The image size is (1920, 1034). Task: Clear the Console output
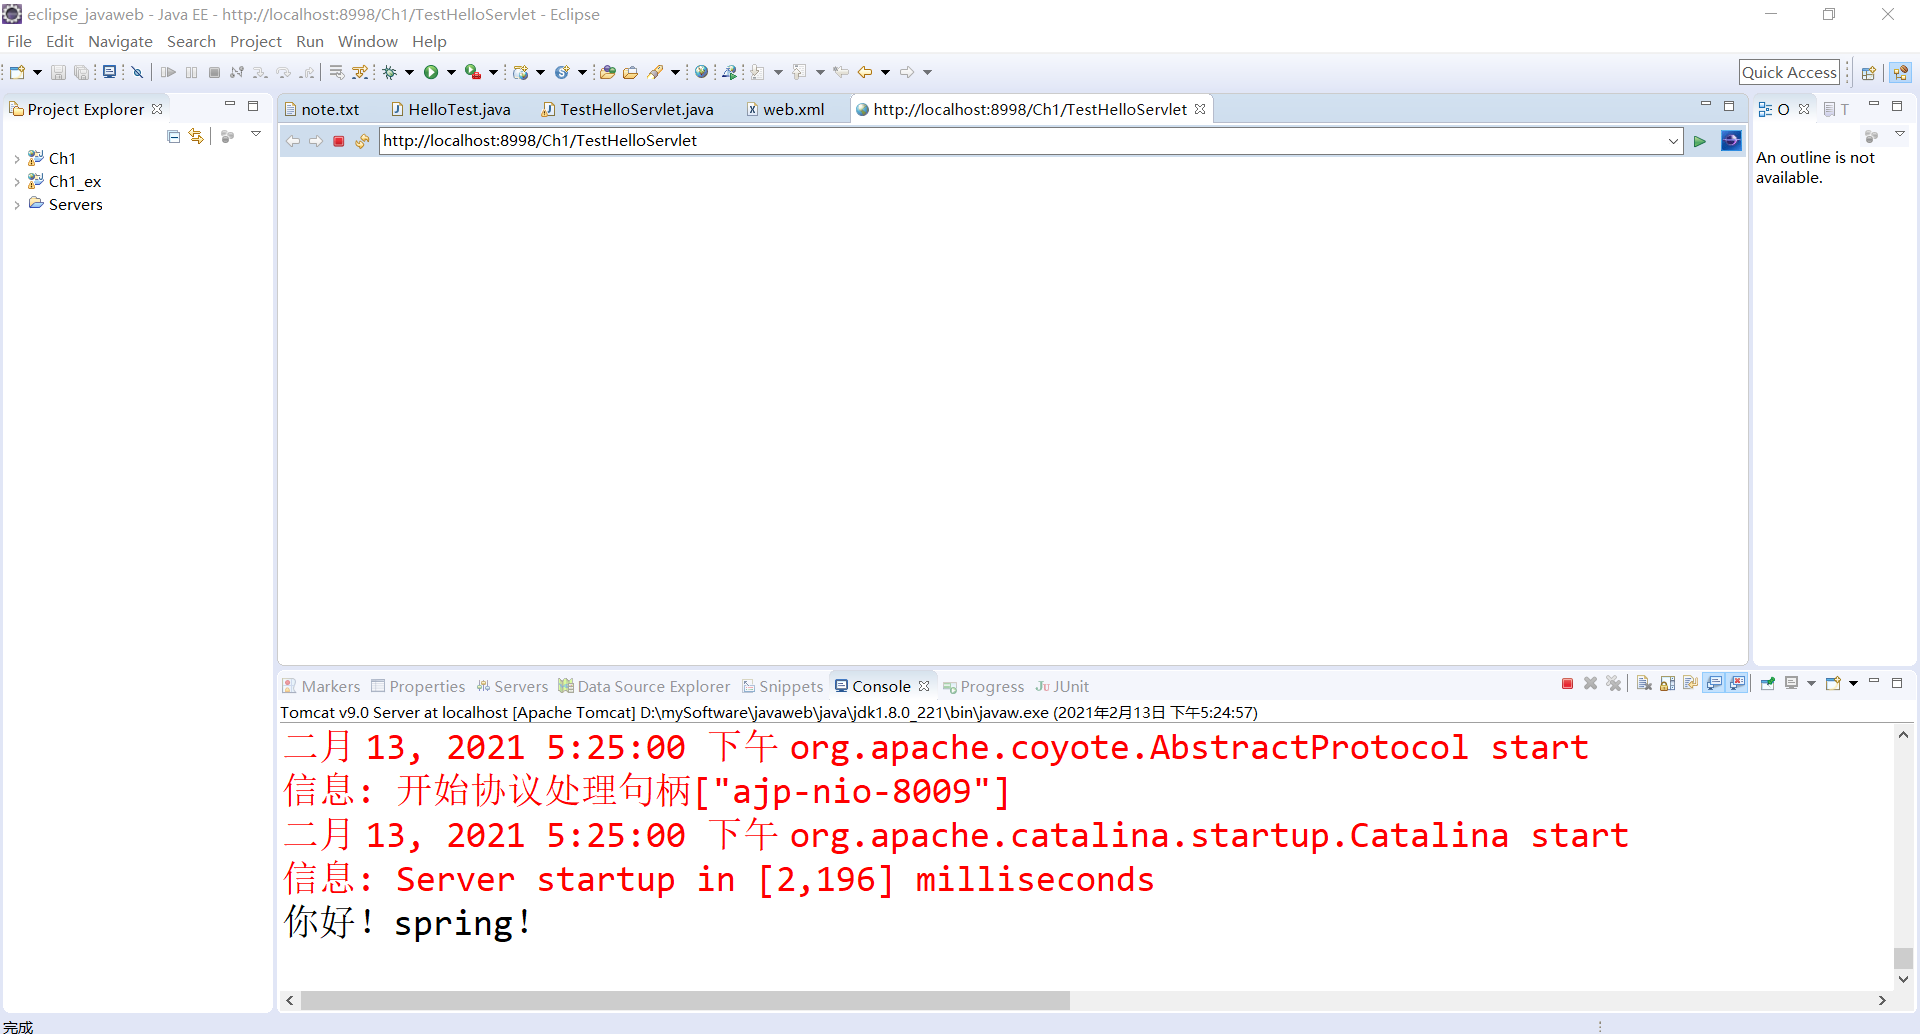(1644, 684)
